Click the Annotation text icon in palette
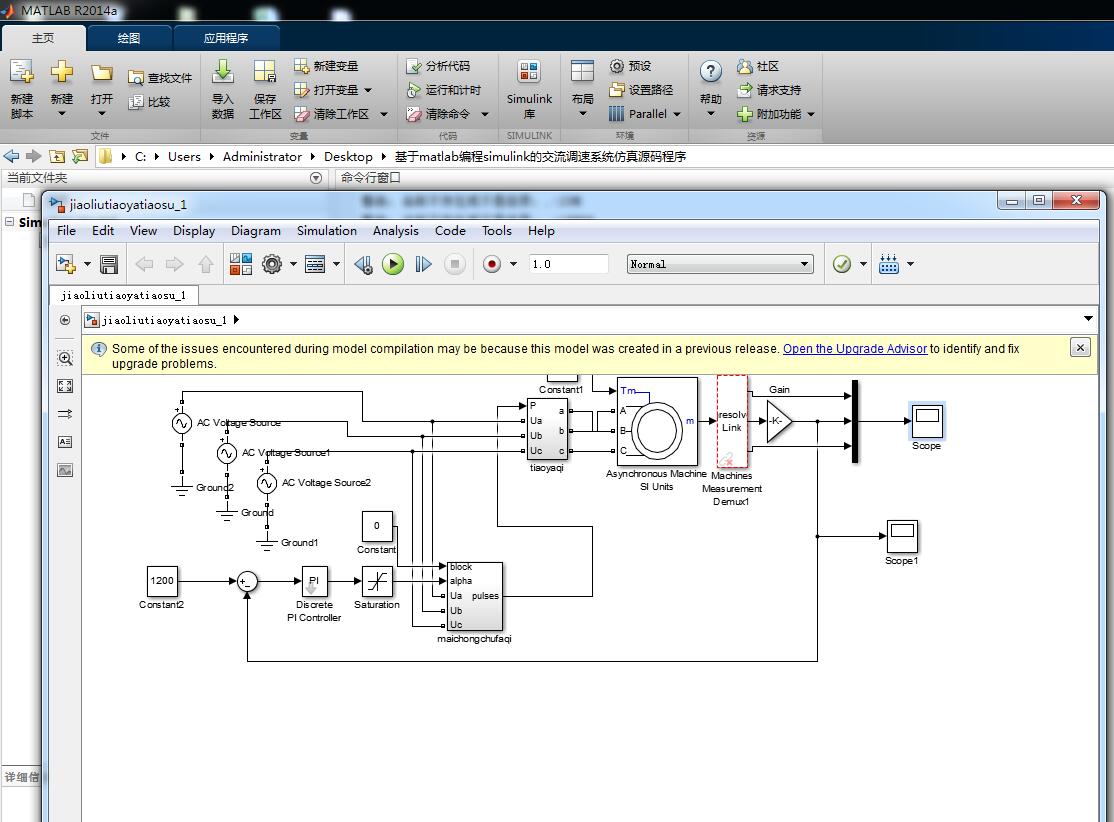This screenshot has width=1114, height=822. click(x=65, y=442)
